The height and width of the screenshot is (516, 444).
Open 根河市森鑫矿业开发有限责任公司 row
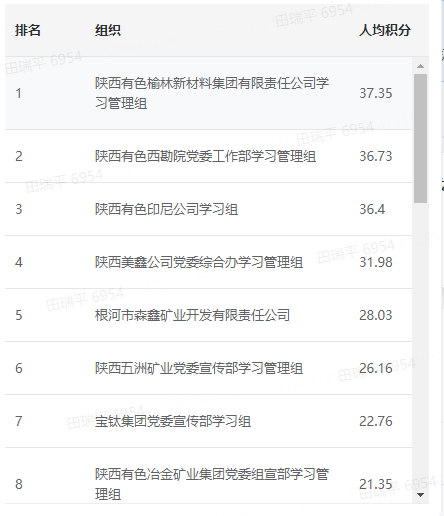[x=209, y=315]
